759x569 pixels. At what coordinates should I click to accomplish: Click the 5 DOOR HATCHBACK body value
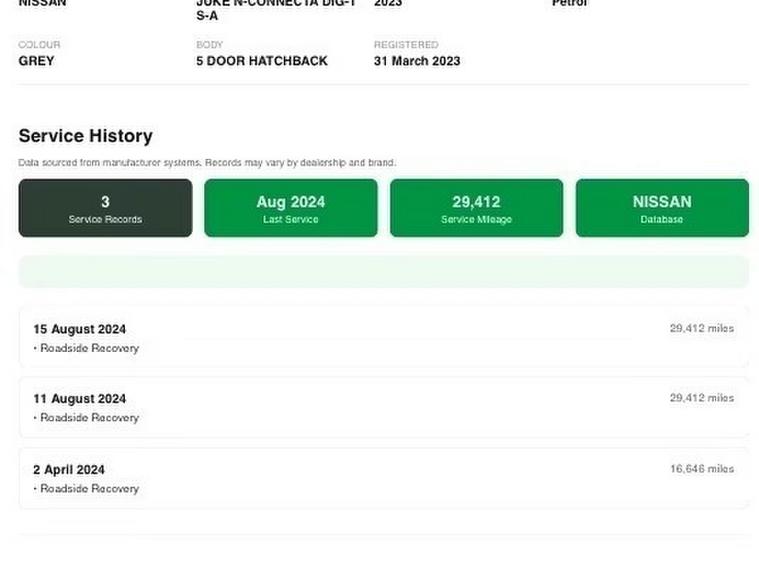pos(261,61)
